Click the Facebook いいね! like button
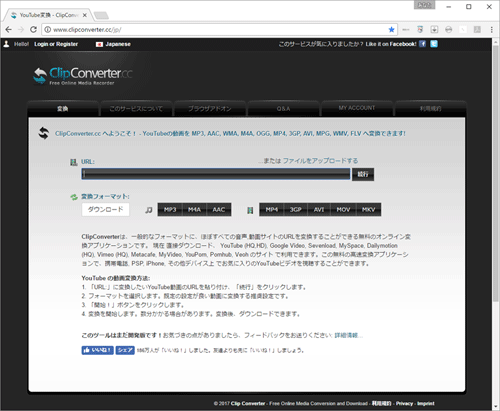 tap(97, 350)
